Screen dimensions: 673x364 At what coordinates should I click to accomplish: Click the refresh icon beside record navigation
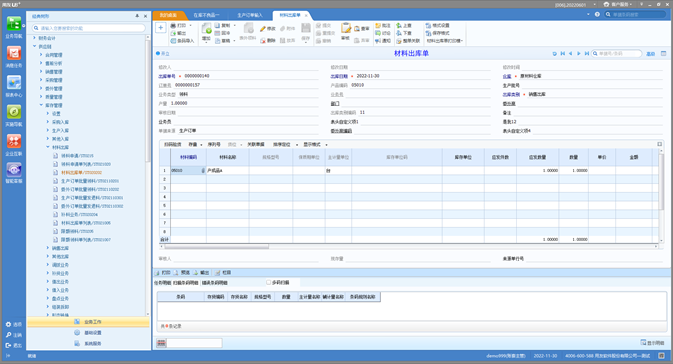tap(555, 54)
